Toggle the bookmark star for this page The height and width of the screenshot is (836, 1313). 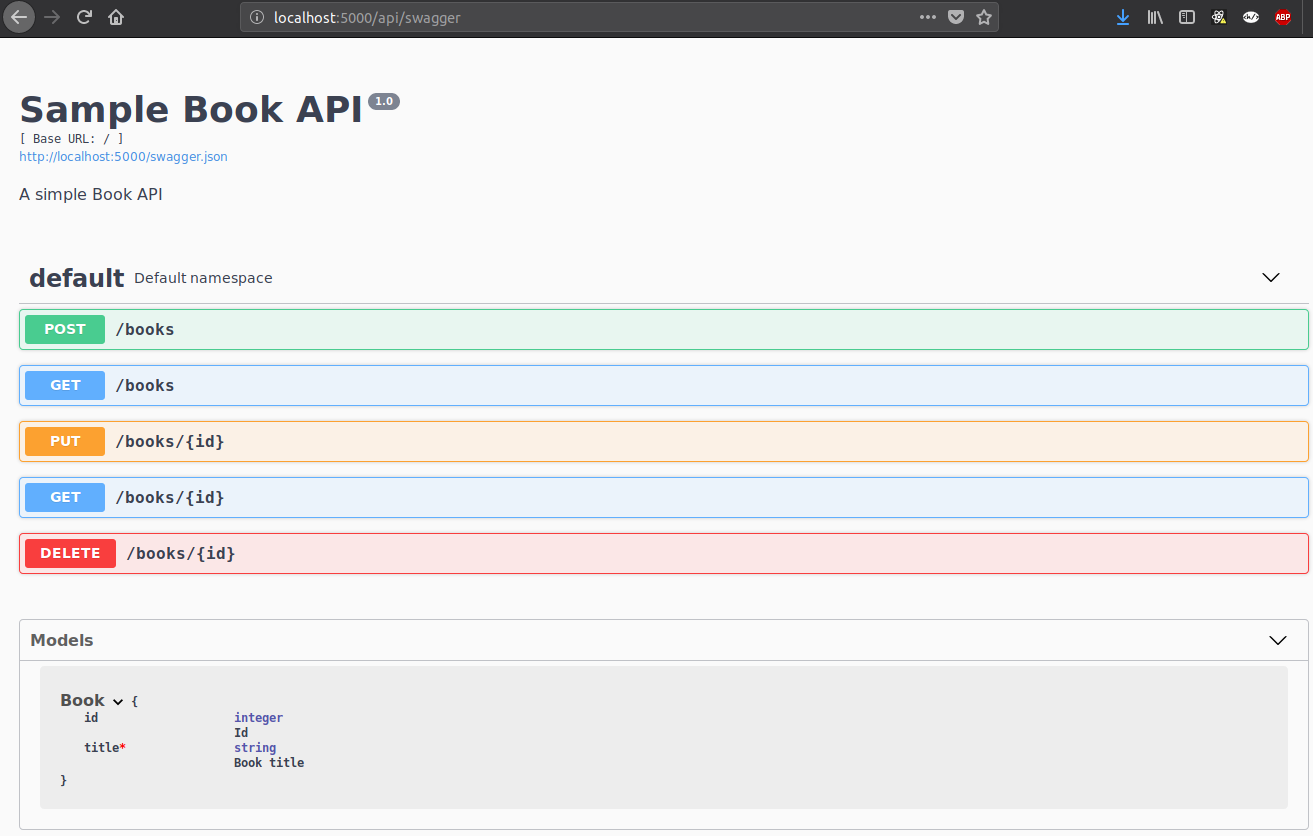point(984,17)
